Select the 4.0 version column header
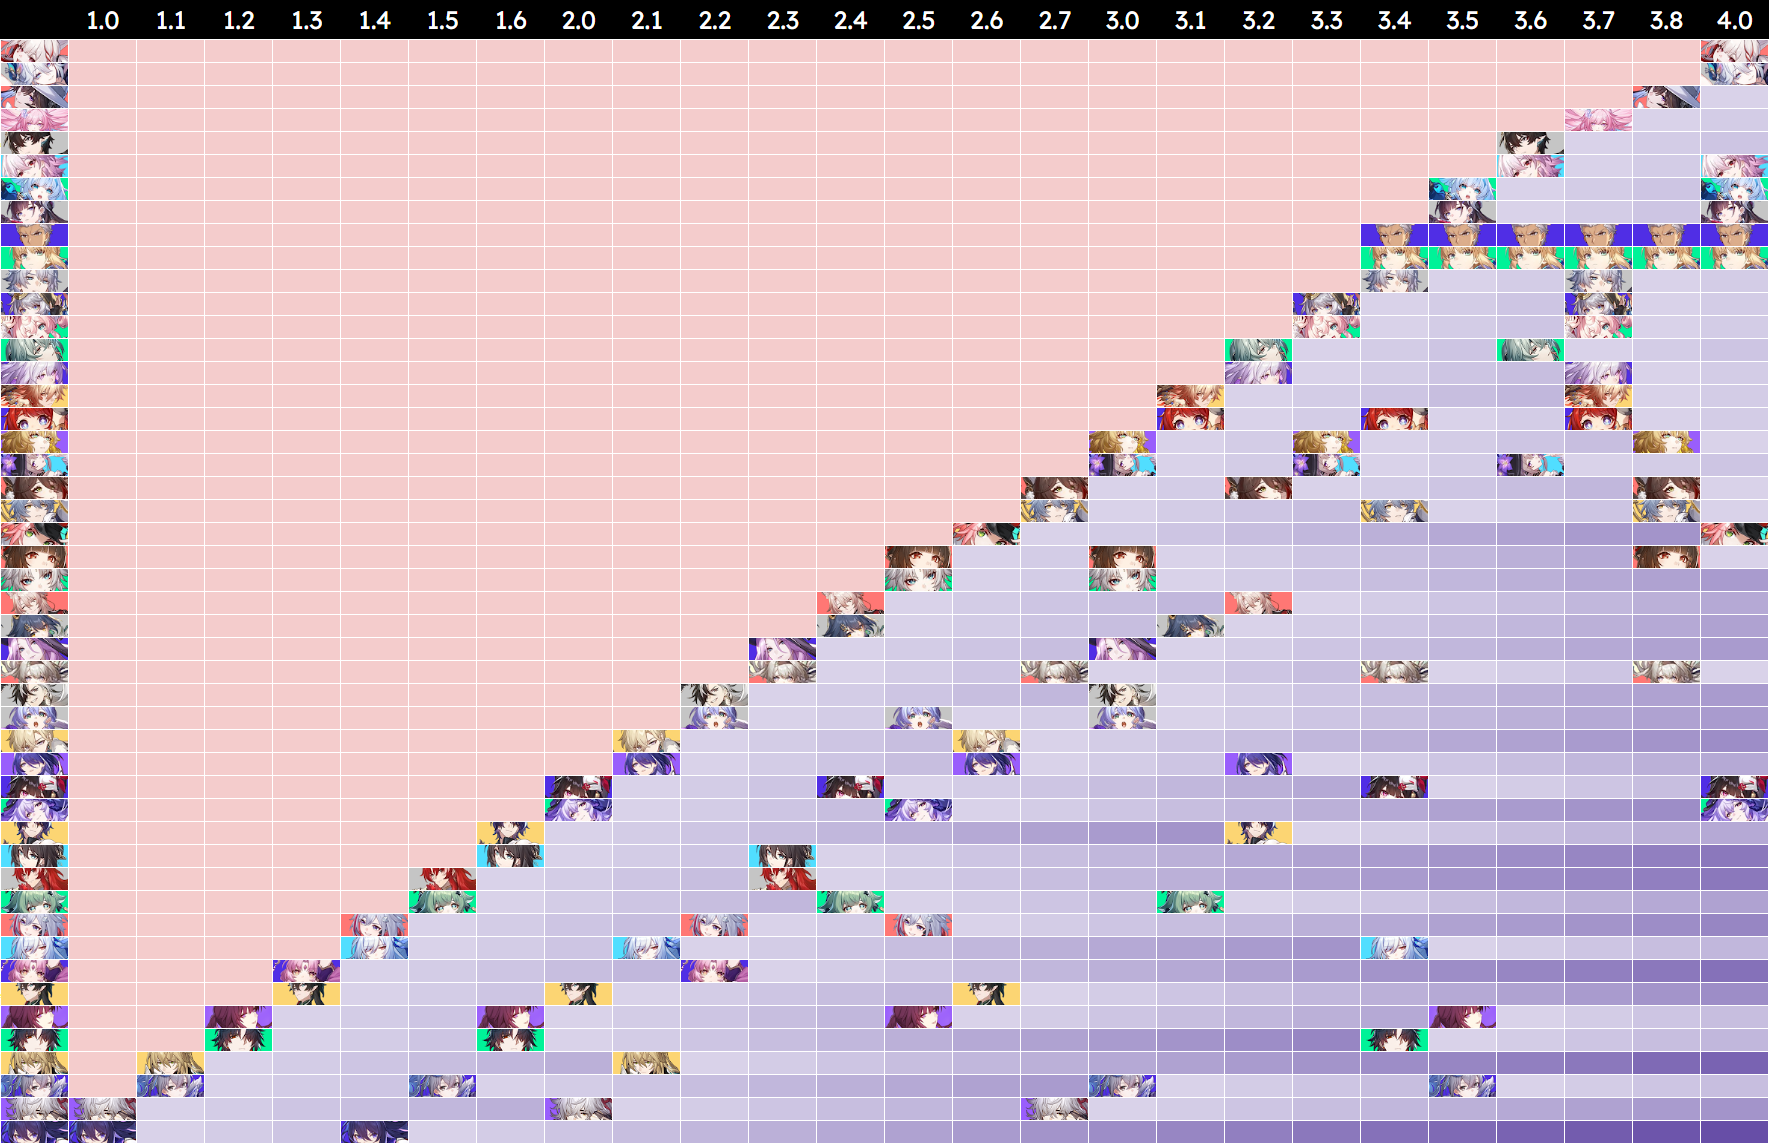The height and width of the screenshot is (1143, 1769). click(1734, 20)
